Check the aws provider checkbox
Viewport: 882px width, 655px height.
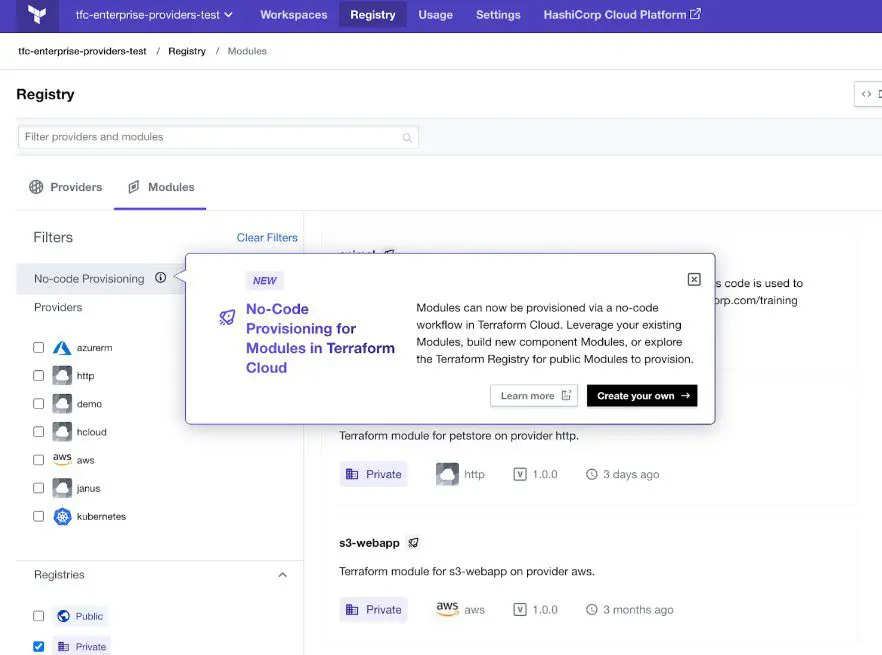coord(38,460)
